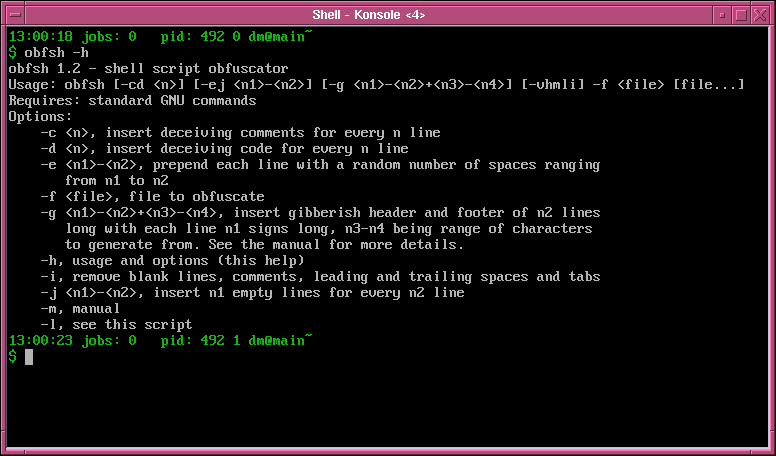776x456 pixels.
Task: Click '-h, usage and options (this help)' line
Action: click(173, 260)
